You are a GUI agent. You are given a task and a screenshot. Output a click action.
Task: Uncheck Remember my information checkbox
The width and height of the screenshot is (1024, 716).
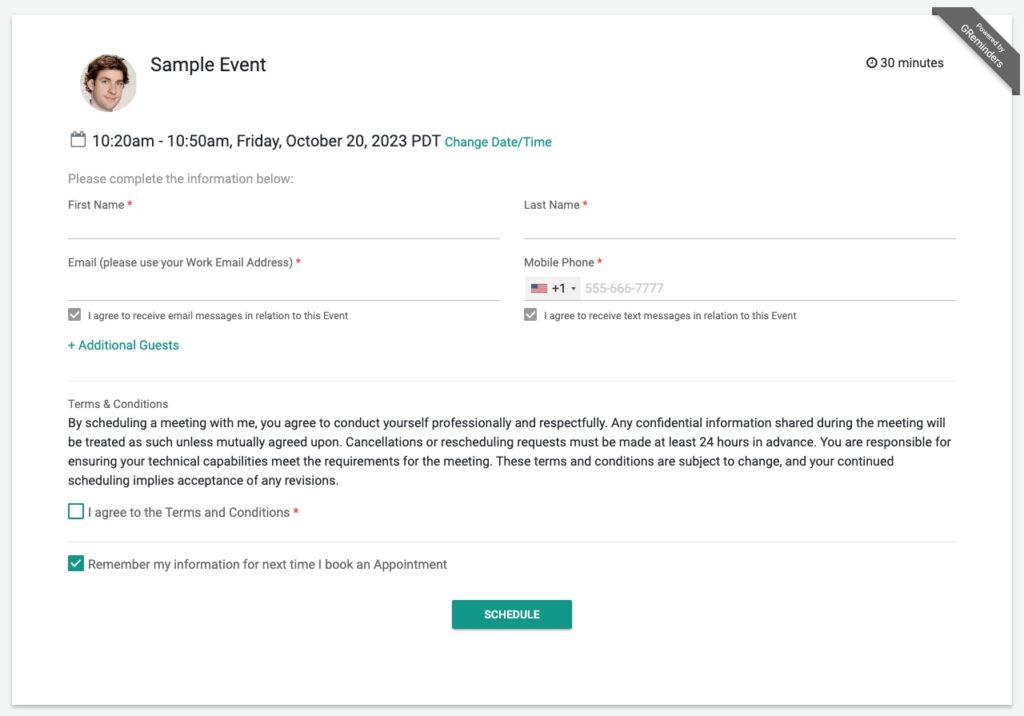point(76,563)
